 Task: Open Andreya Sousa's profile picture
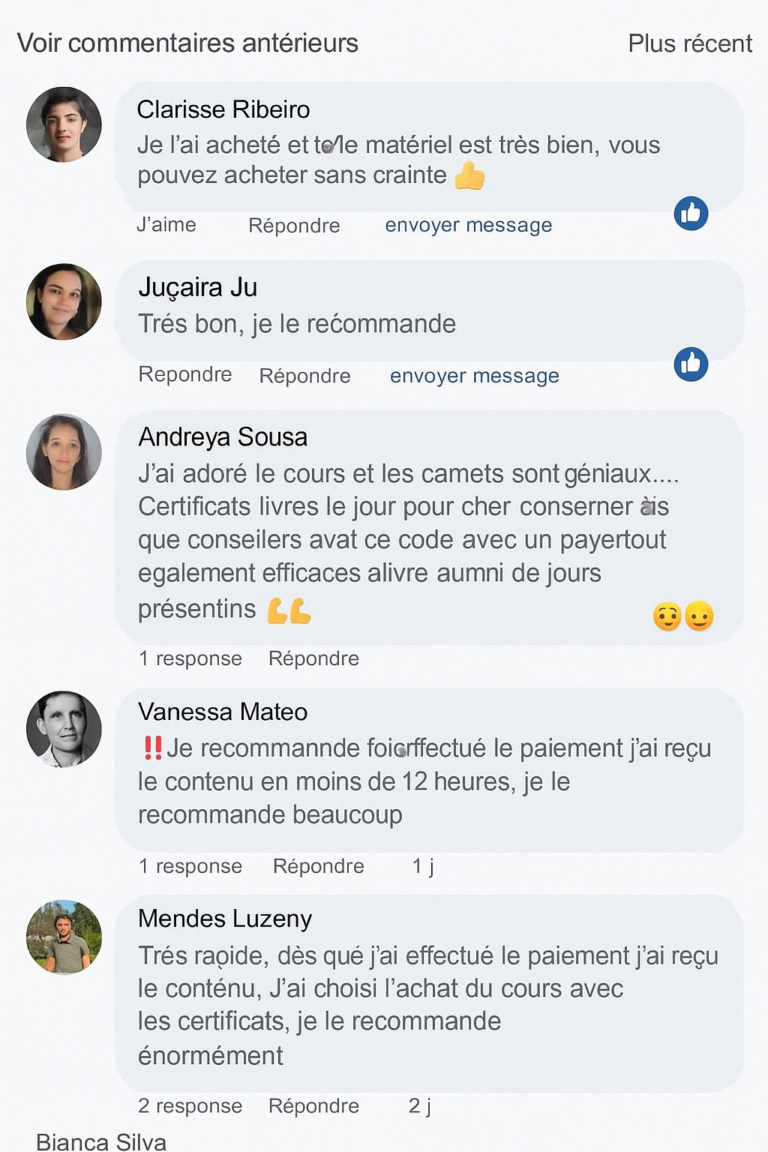coord(64,452)
